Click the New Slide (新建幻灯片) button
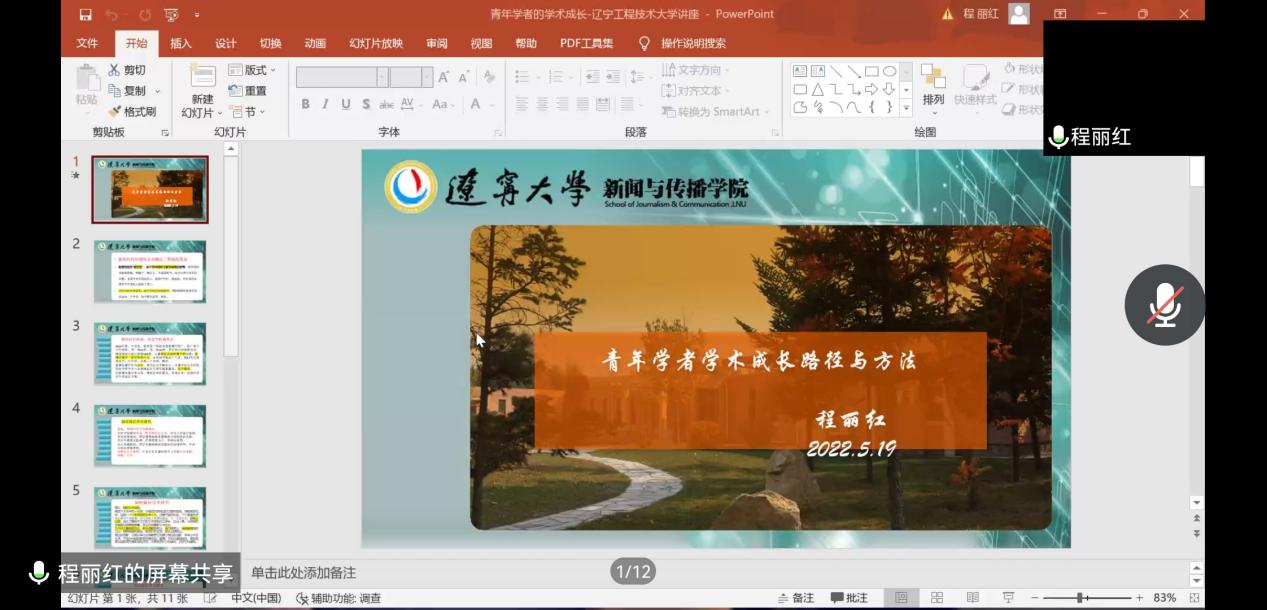The width and height of the screenshot is (1267, 610). pyautogui.click(x=202, y=92)
